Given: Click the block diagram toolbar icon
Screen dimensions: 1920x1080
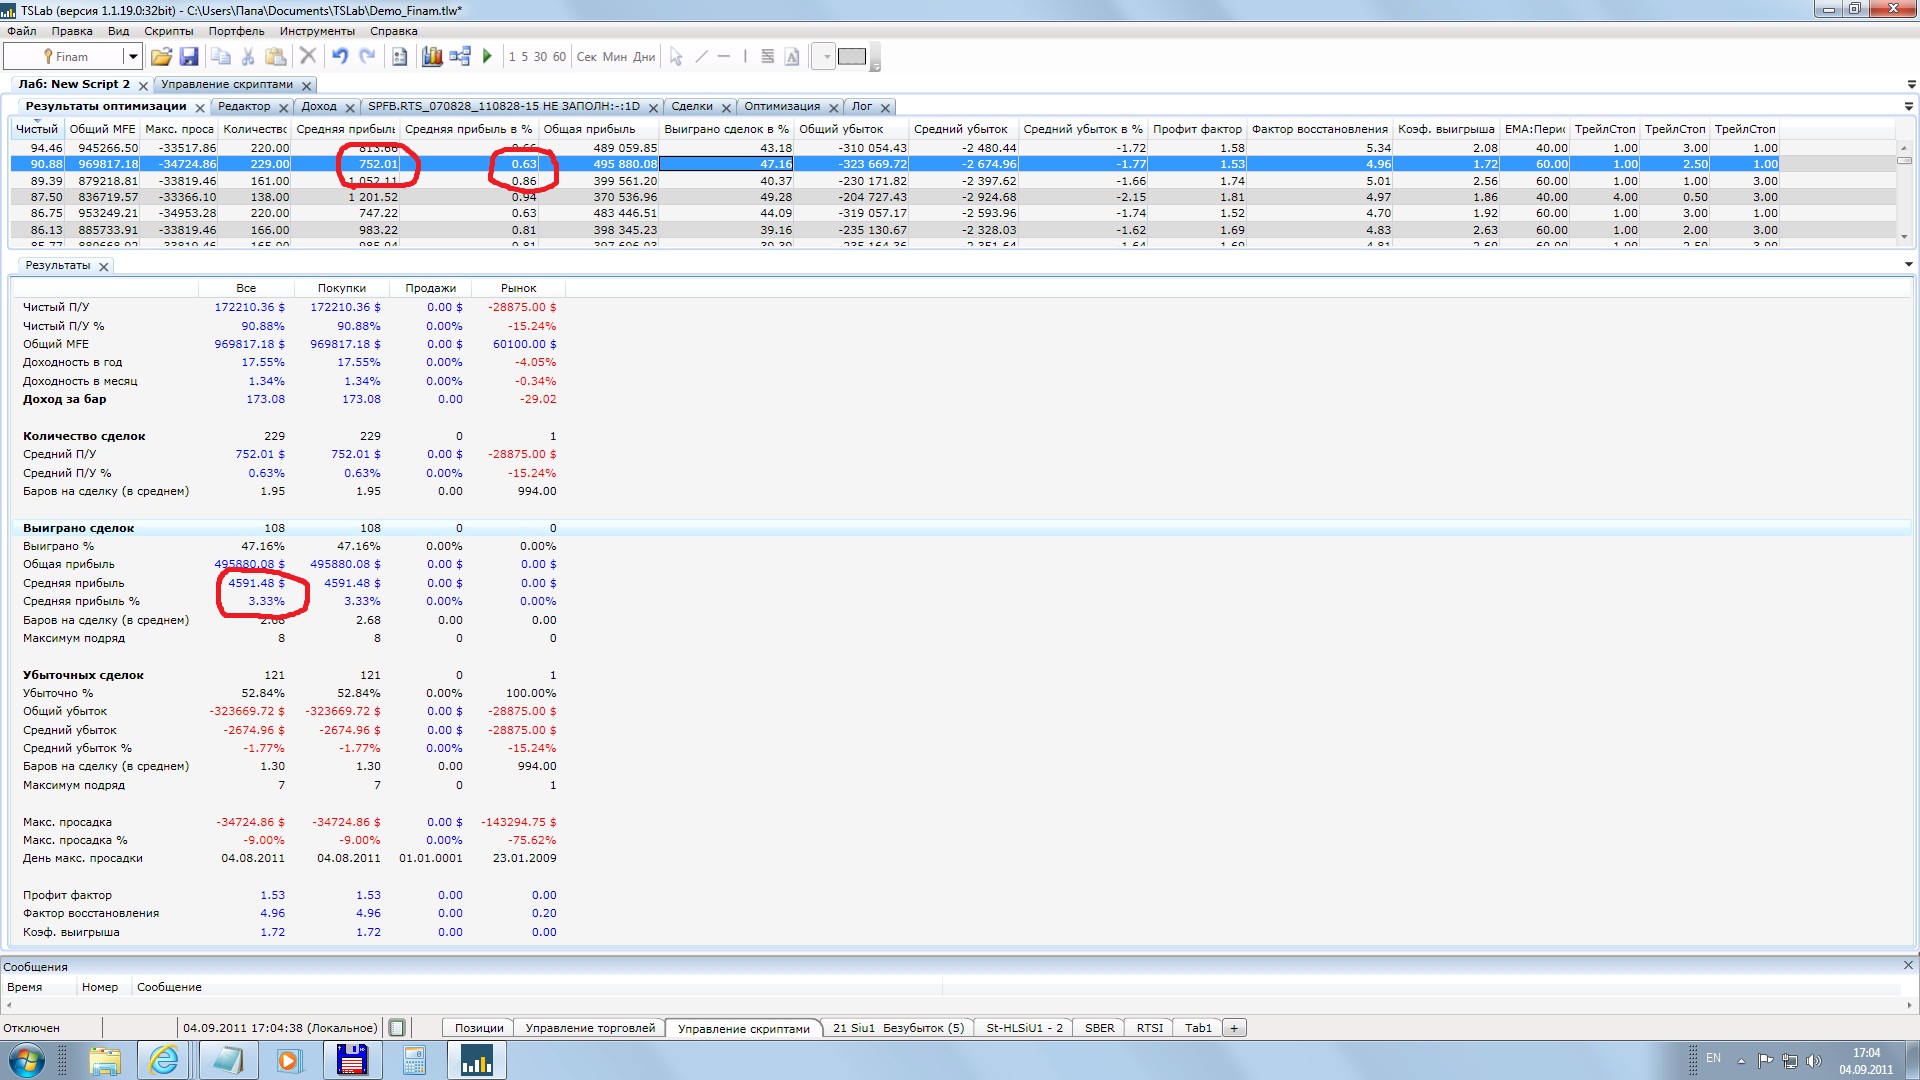Looking at the screenshot, I should click(x=460, y=57).
